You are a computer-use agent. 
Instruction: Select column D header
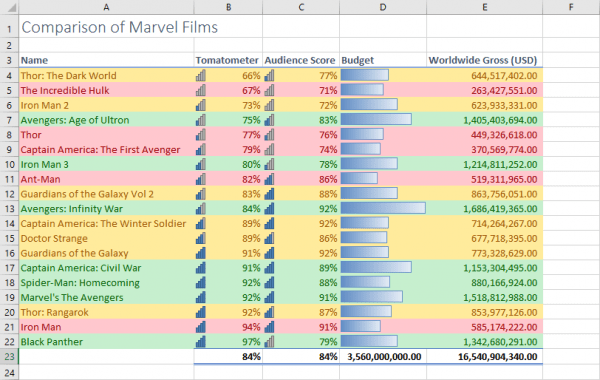(383, 7)
